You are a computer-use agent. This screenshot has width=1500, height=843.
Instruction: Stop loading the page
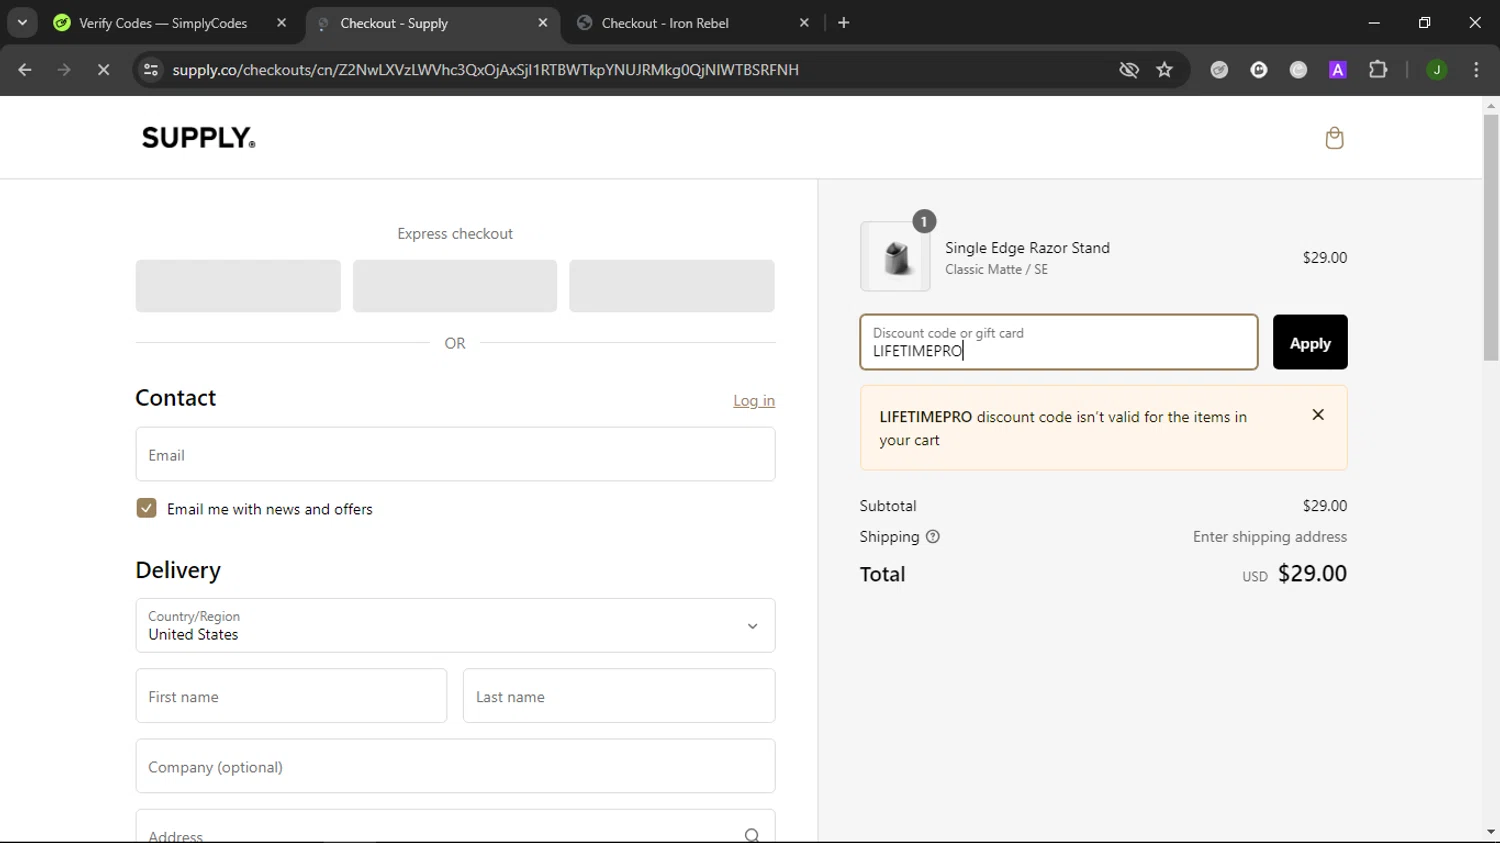click(103, 70)
